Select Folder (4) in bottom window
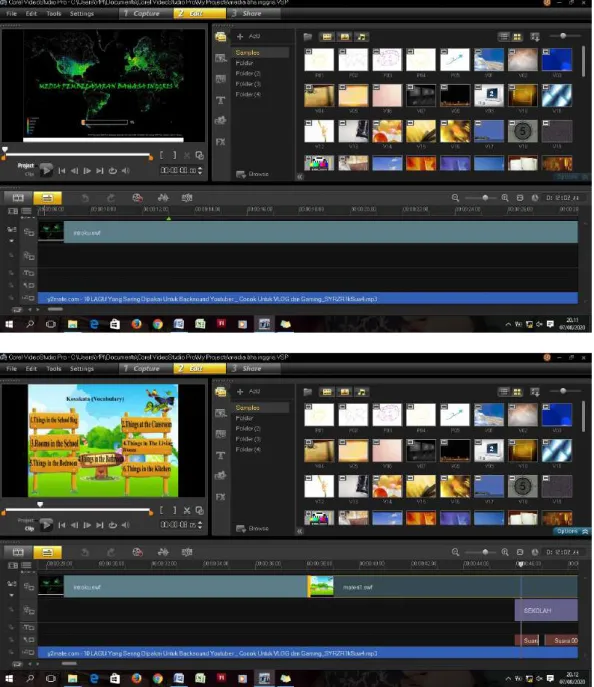This screenshot has height=687, width=594. [248, 449]
